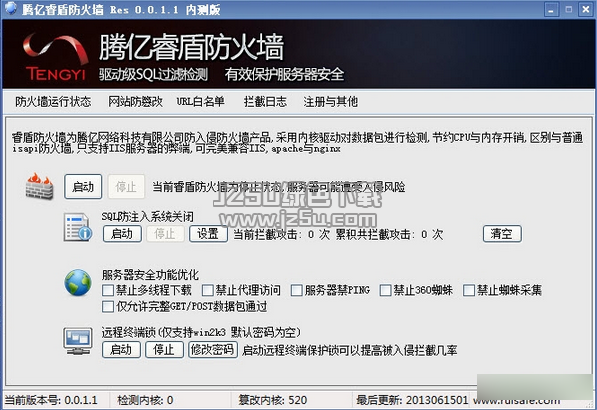
Task: Click the firewall 停止 button beside status text
Action: click(x=126, y=187)
